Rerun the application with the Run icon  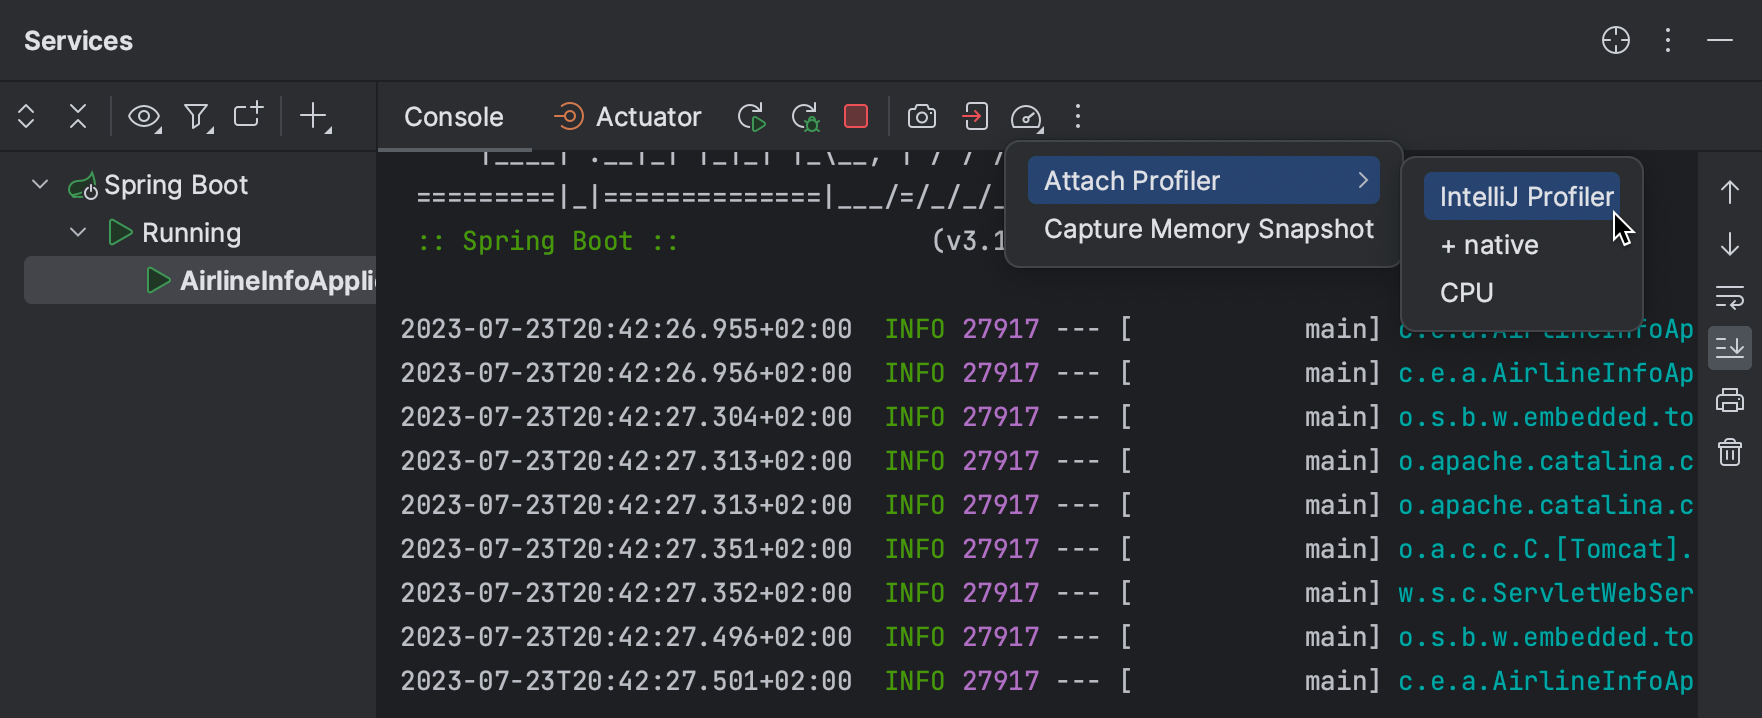click(751, 117)
